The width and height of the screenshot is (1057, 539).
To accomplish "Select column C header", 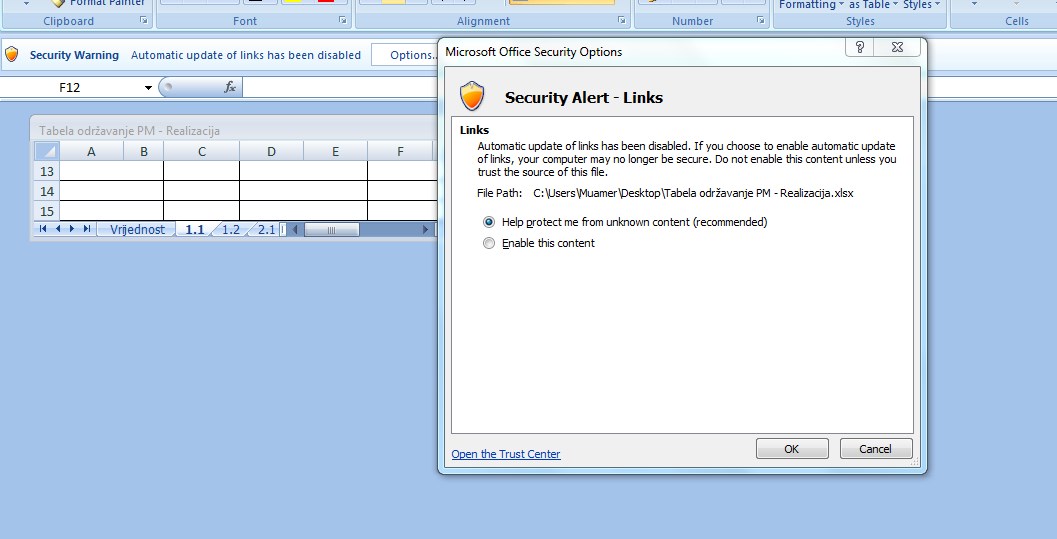I will (202, 152).
